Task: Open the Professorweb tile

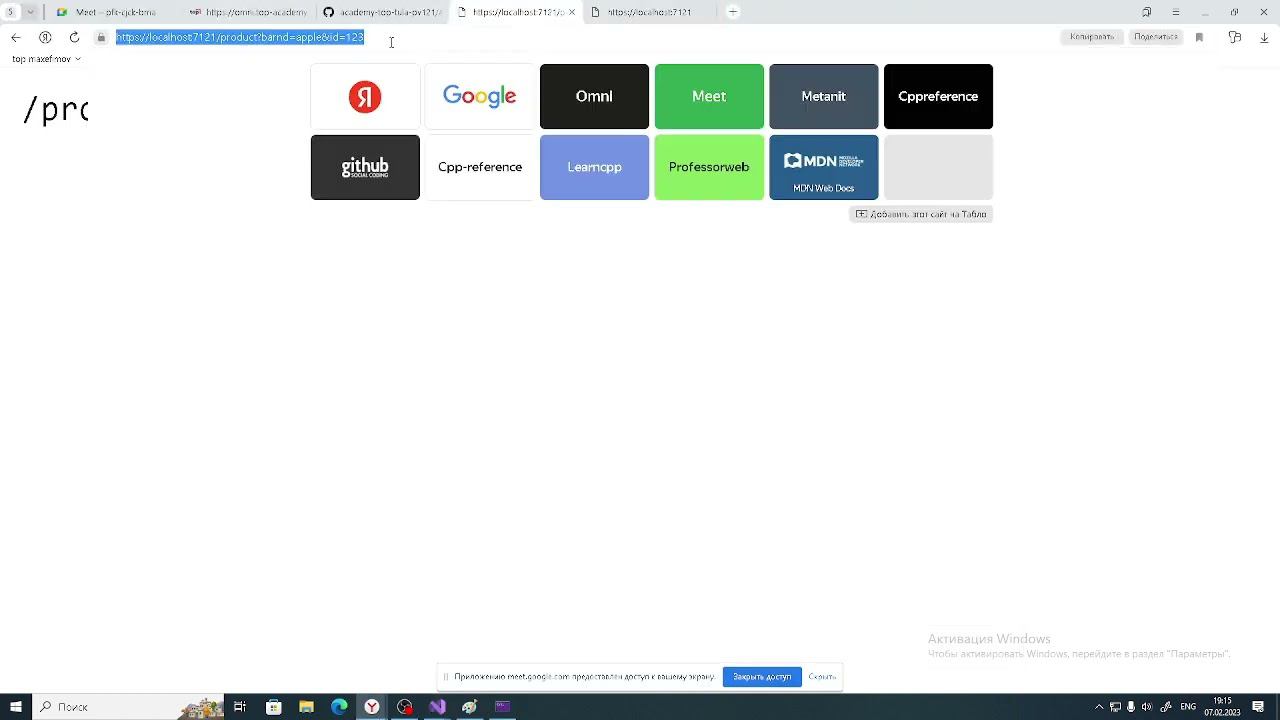Action: pos(709,167)
